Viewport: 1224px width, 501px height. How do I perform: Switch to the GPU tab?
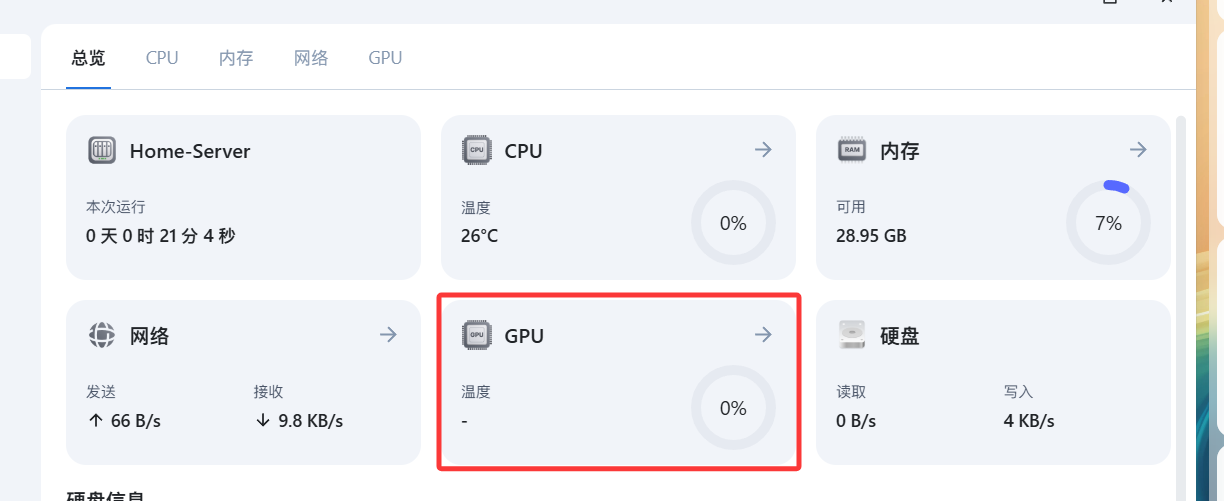[x=385, y=58]
